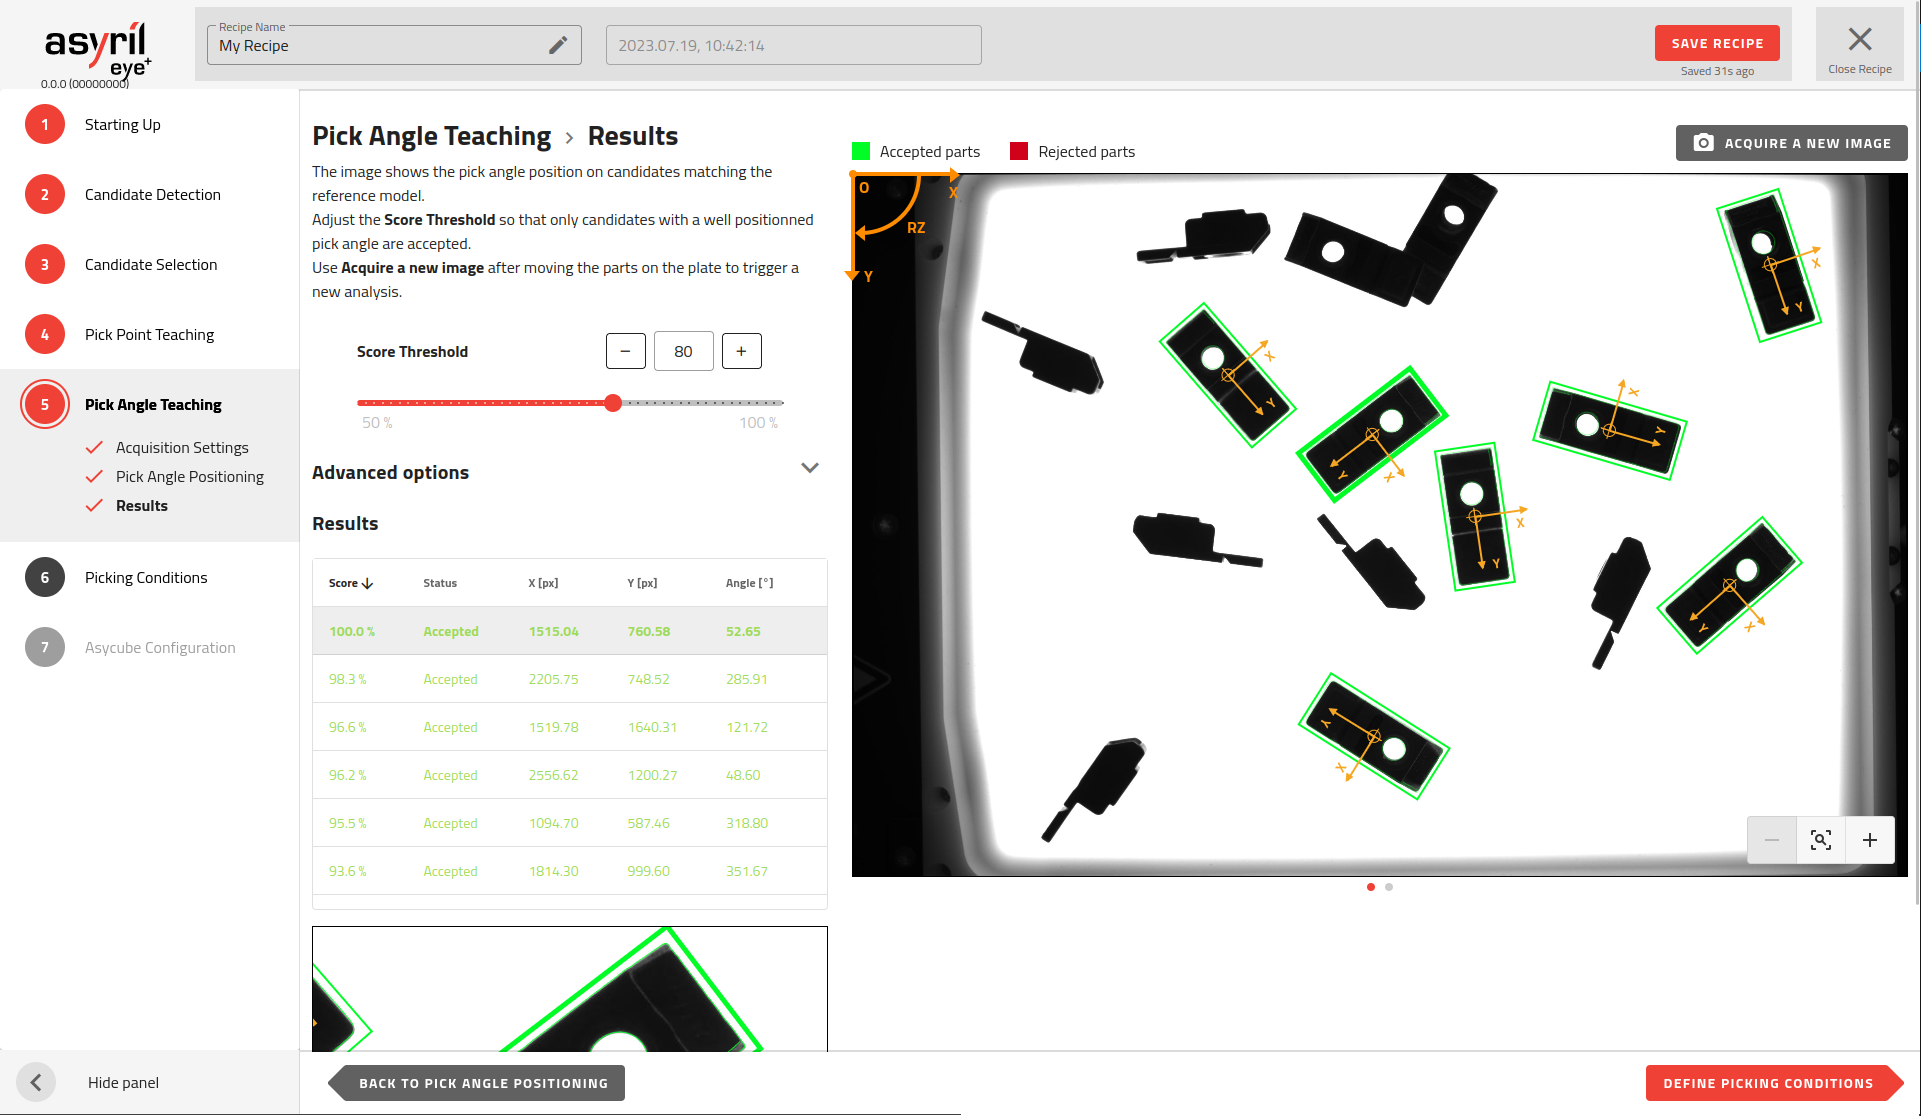Select the second image page dot
The width and height of the screenshot is (1921, 1116).
(x=1389, y=887)
